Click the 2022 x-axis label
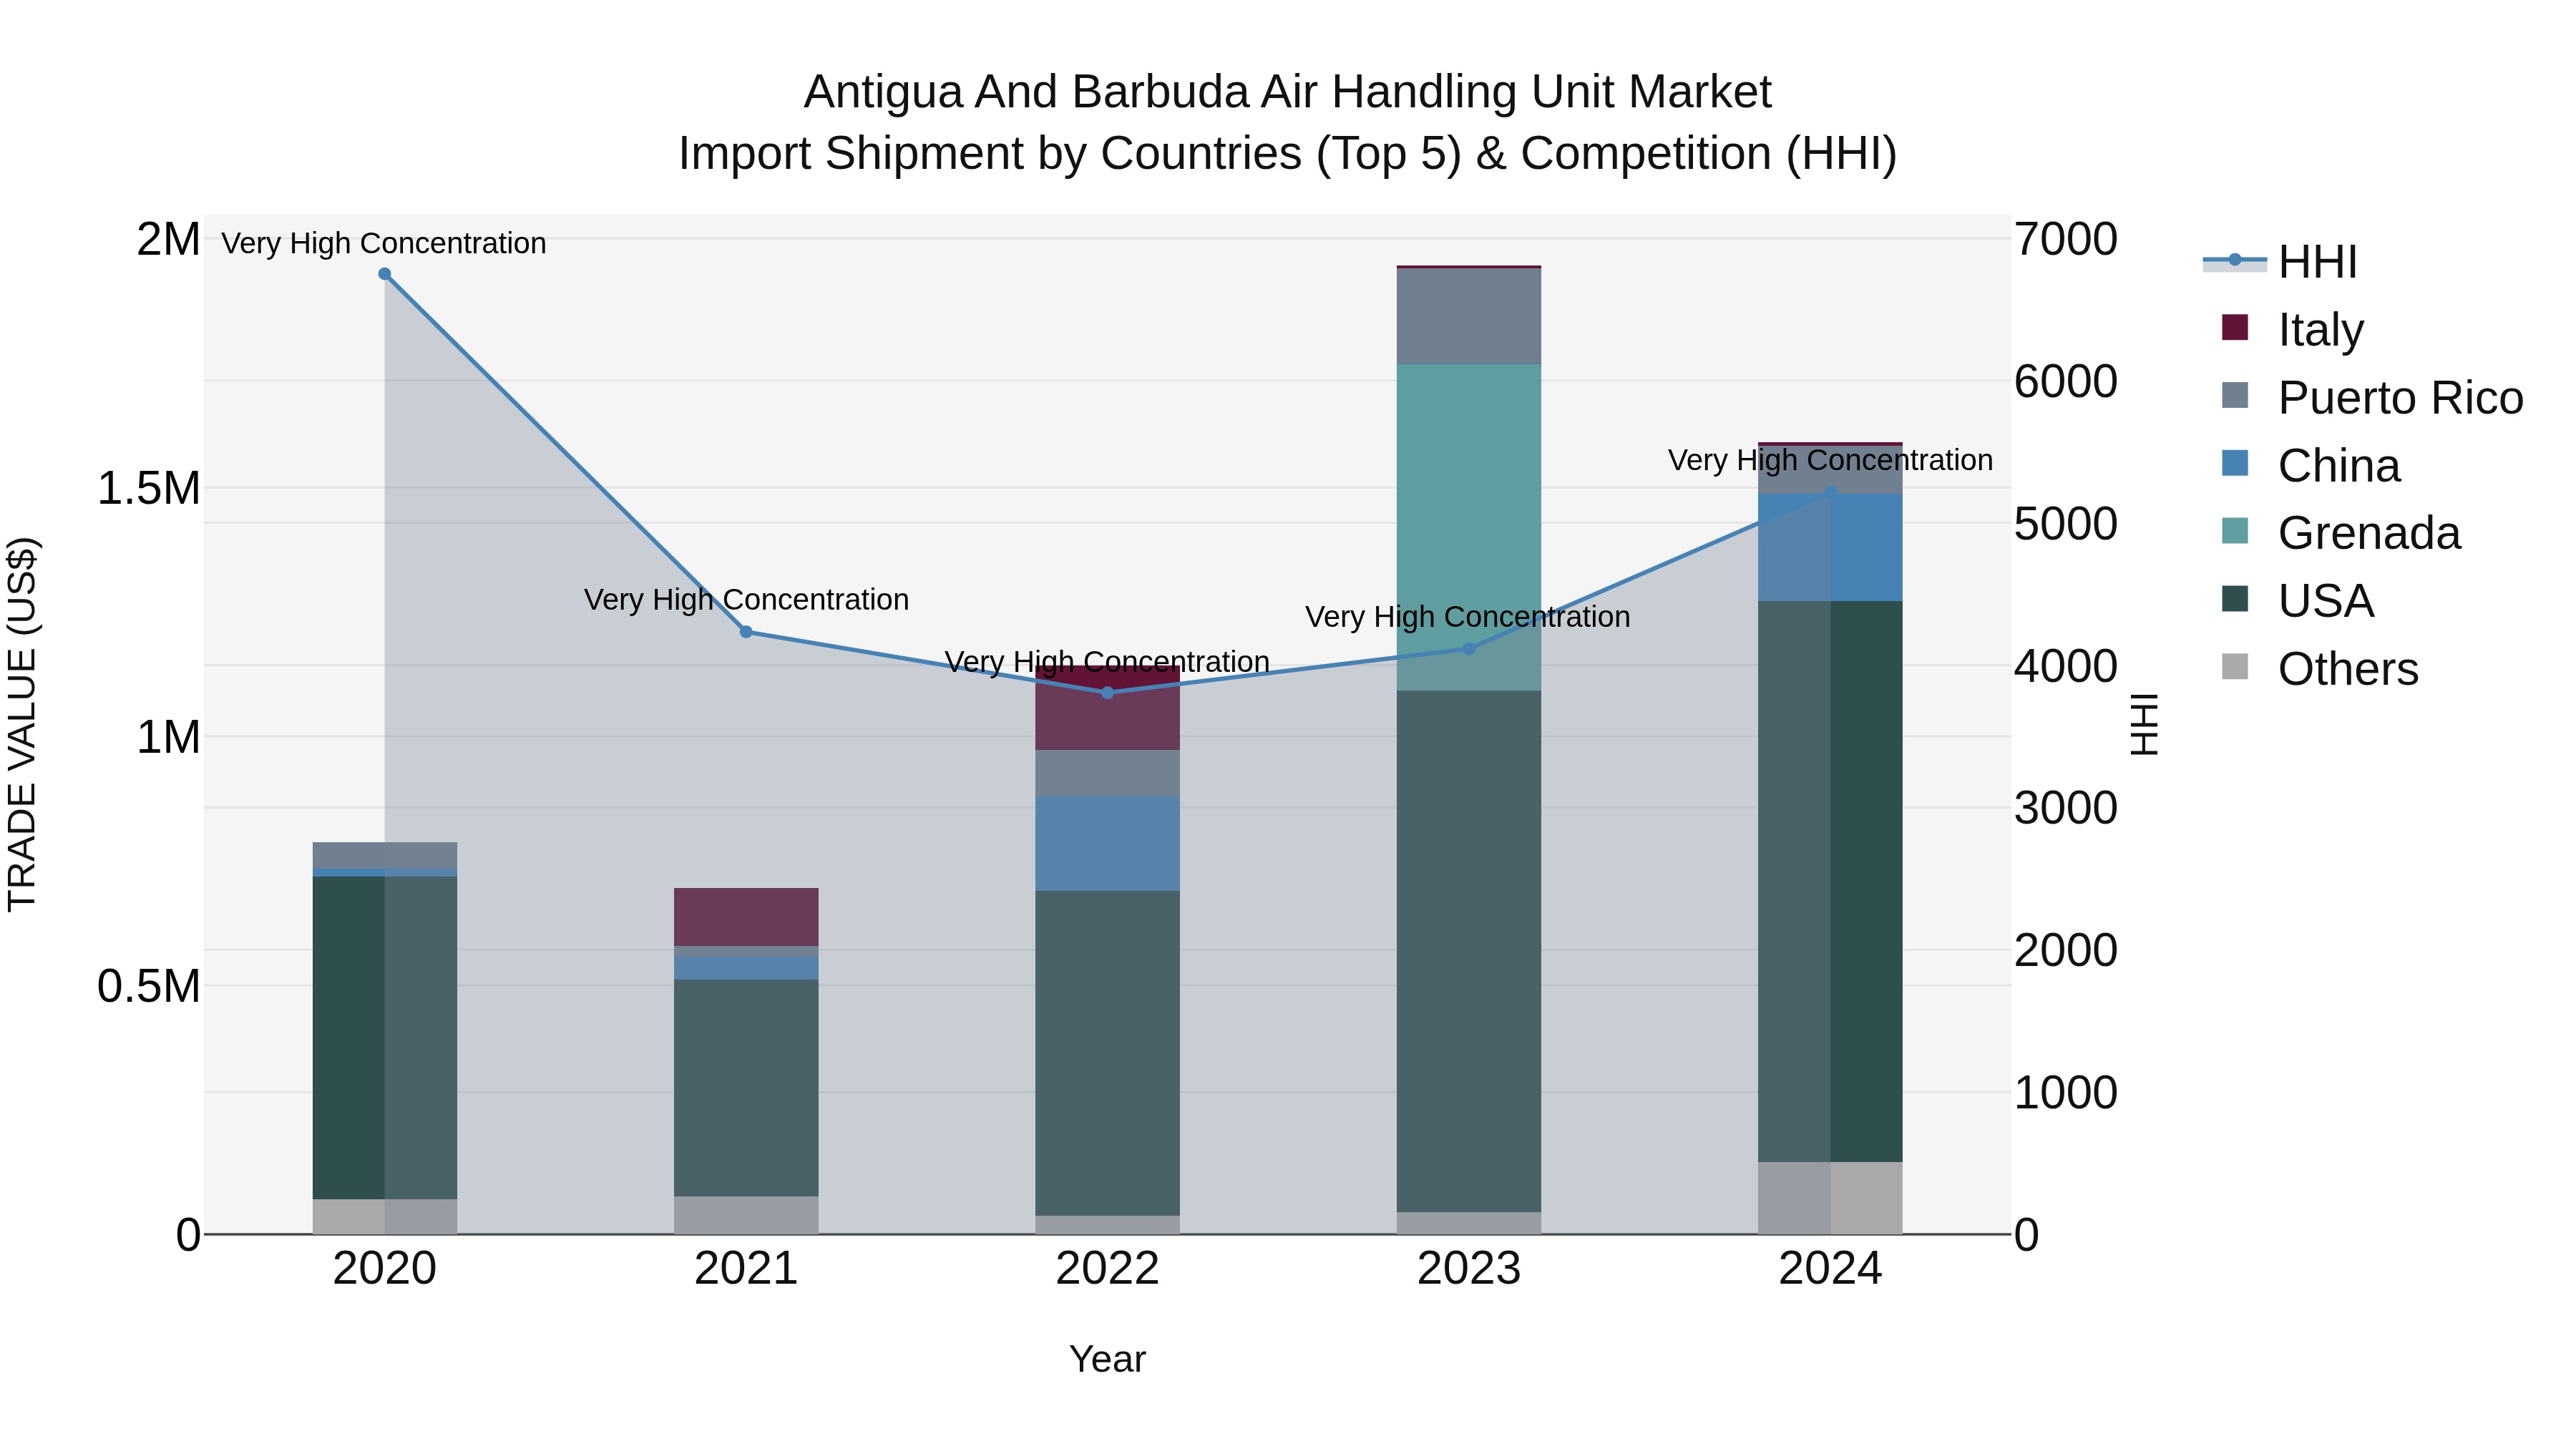 (1107, 1269)
